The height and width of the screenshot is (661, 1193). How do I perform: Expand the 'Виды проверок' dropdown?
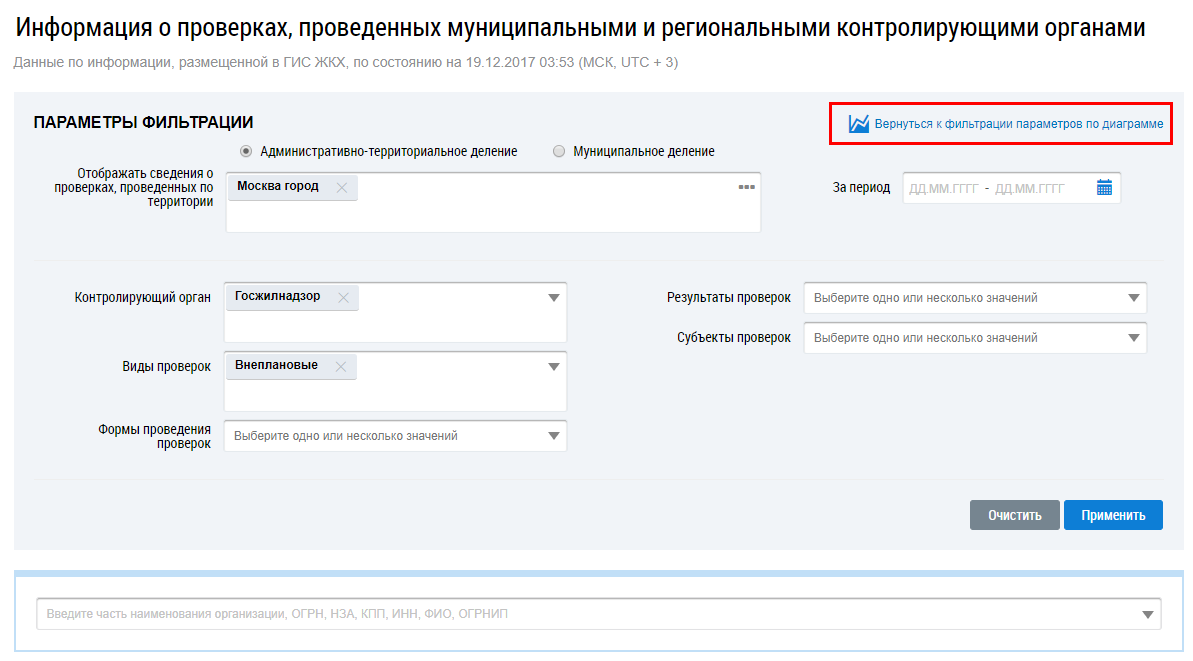(554, 367)
